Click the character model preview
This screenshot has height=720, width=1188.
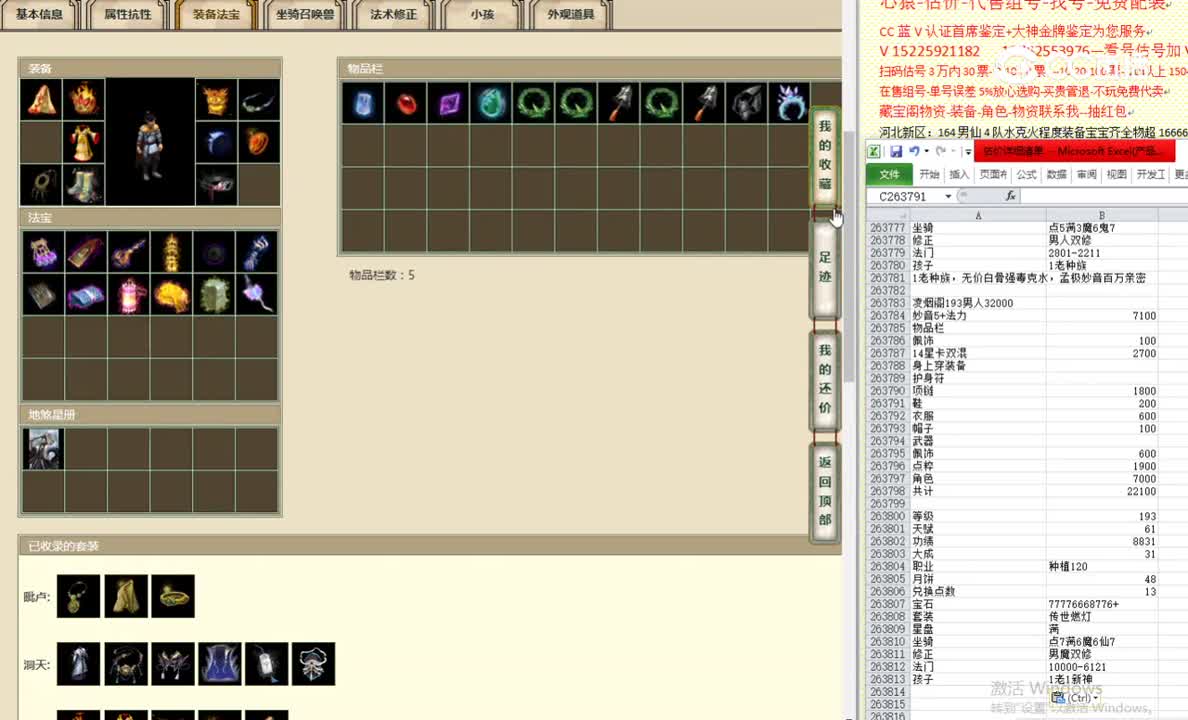coord(150,142)
